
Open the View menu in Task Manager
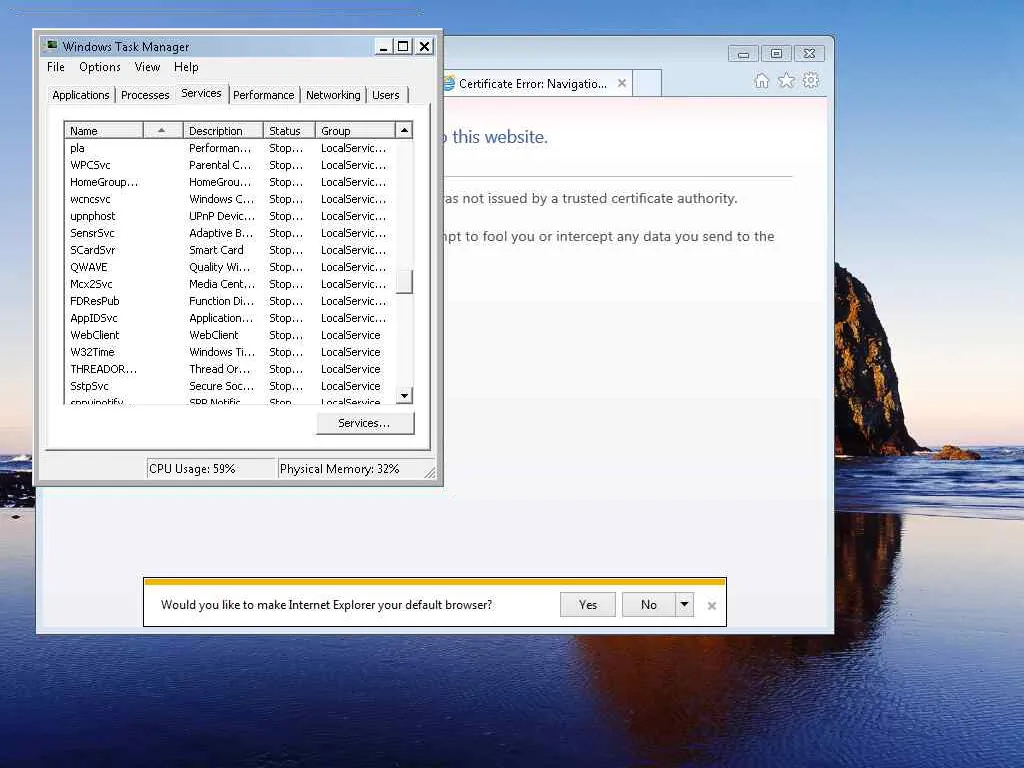click(147, 67)
